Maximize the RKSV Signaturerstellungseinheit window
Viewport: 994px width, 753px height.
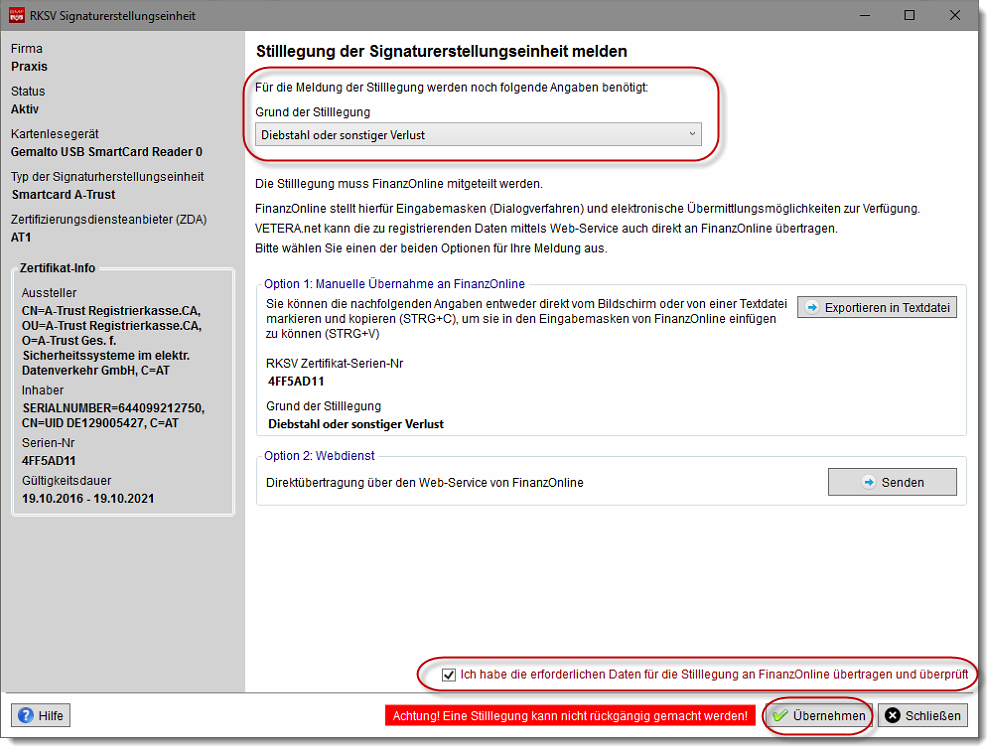pyautogui.click(x=909, y=16)
